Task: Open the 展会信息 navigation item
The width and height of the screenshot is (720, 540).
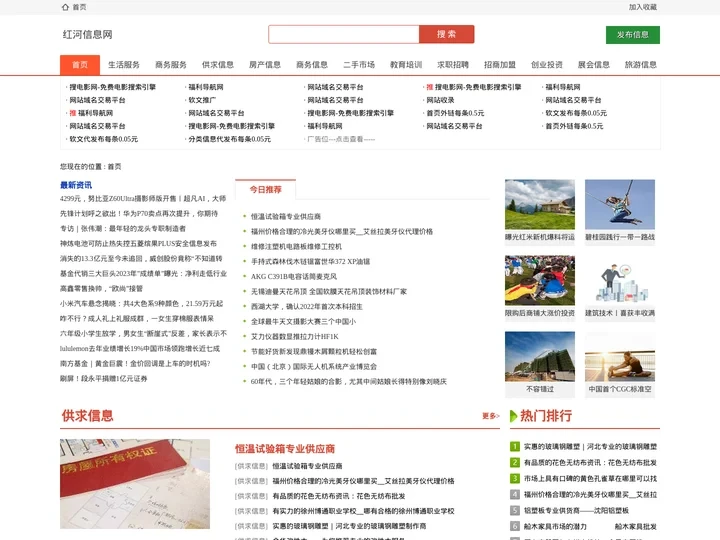Action: 594,65
